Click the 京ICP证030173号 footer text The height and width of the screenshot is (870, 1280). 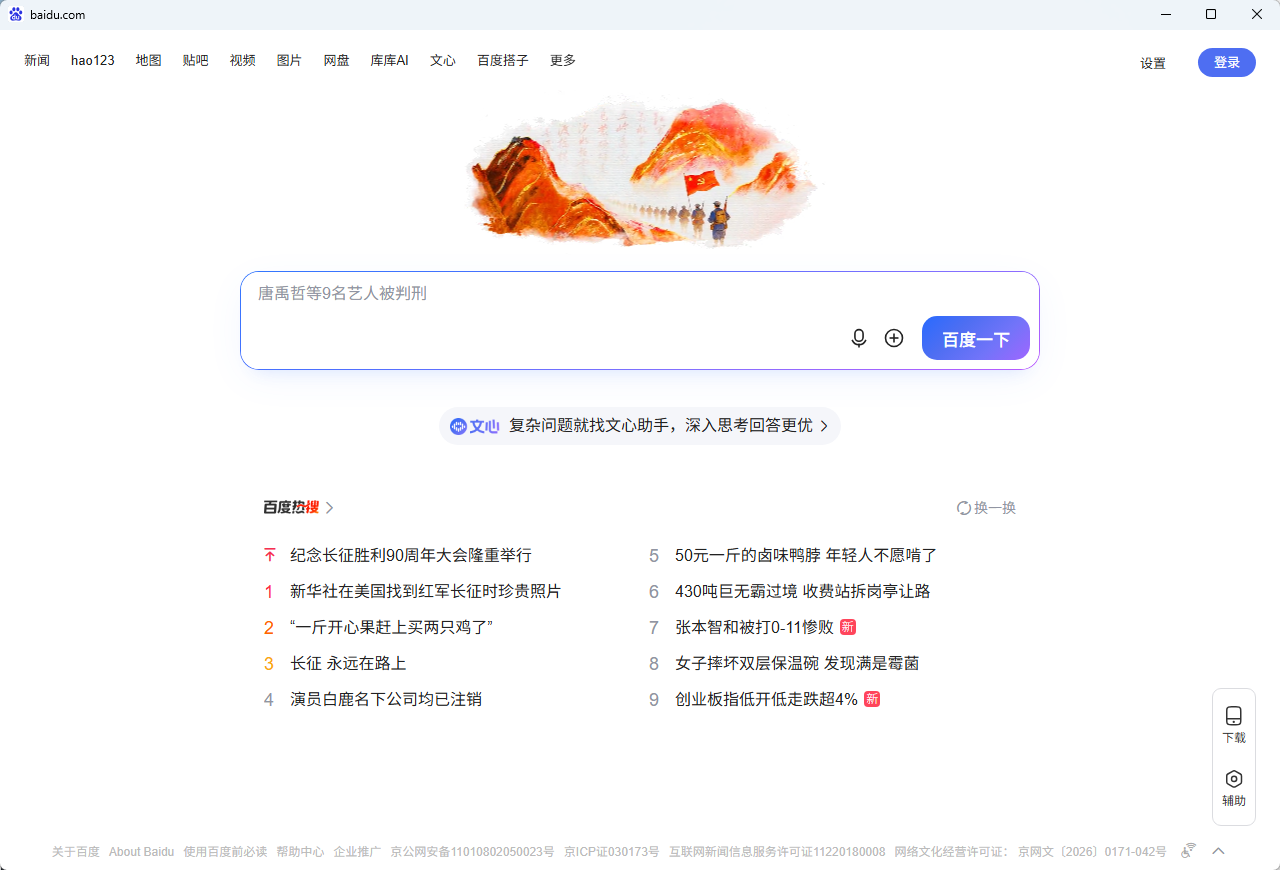coord(612,852)
